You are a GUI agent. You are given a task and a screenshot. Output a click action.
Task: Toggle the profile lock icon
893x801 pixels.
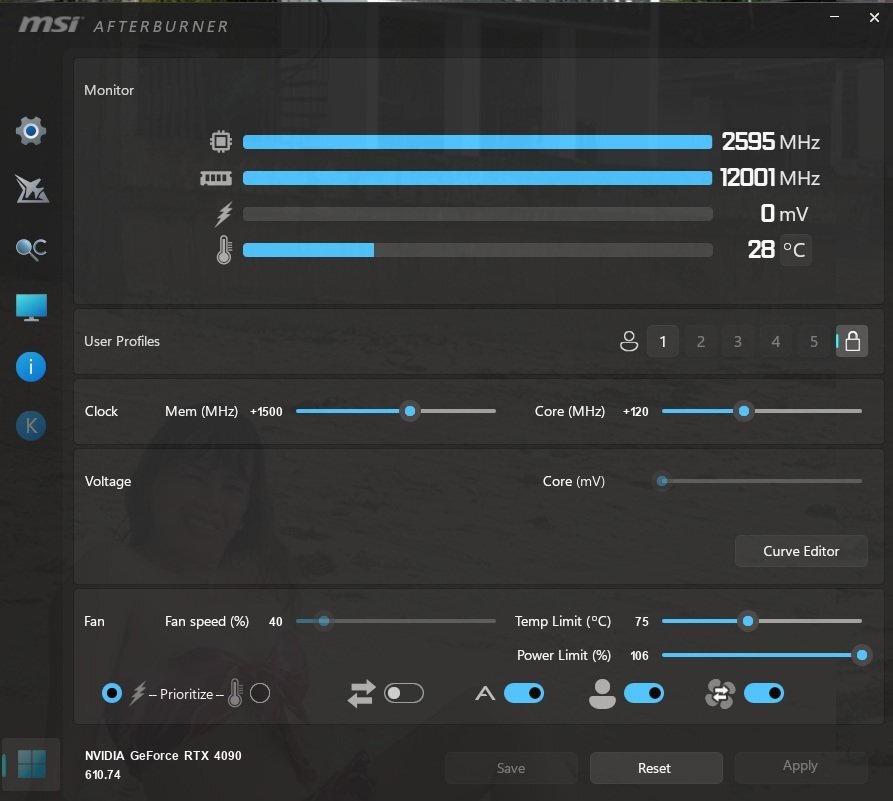(852, 341)
